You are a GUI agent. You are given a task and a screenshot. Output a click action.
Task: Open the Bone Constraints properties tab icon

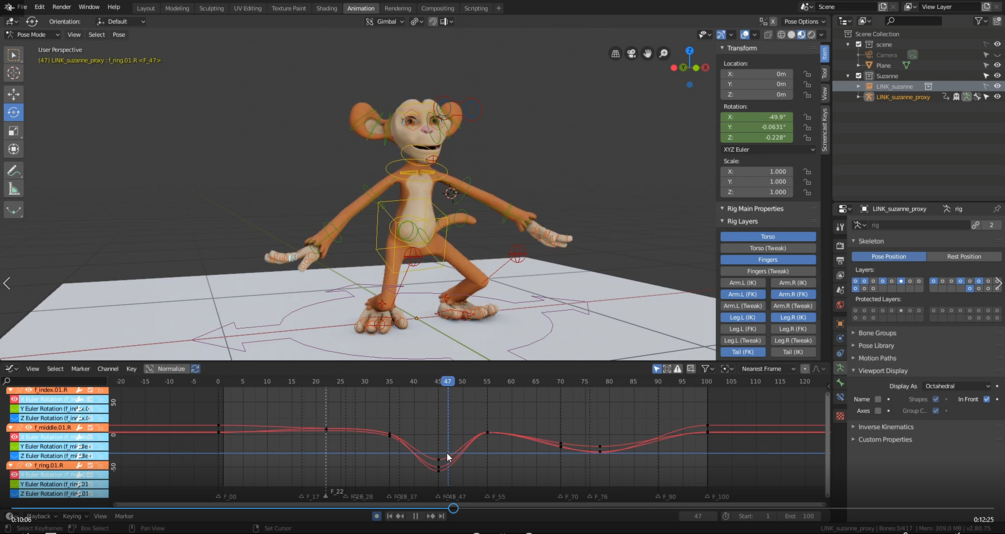[840, 398]
